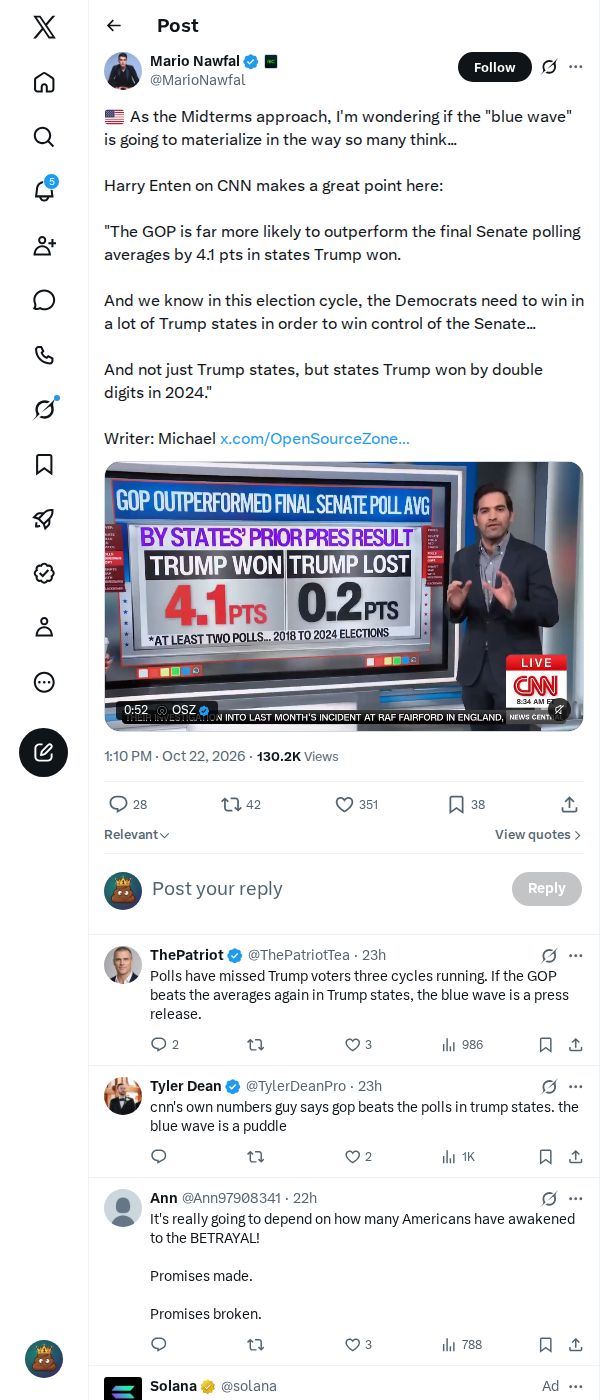
Task: Open the More circle menu in sidebar
Action: click(44, 682)
